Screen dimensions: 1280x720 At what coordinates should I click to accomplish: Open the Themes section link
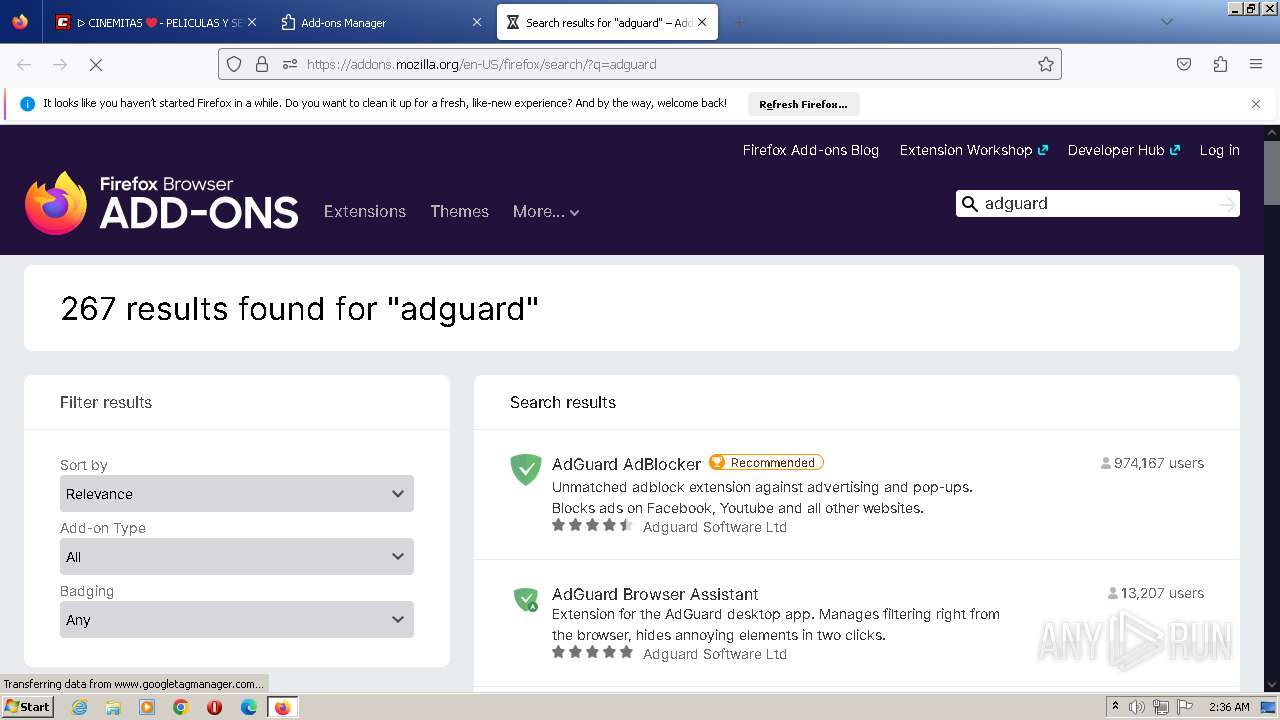(x=459, y=211)
